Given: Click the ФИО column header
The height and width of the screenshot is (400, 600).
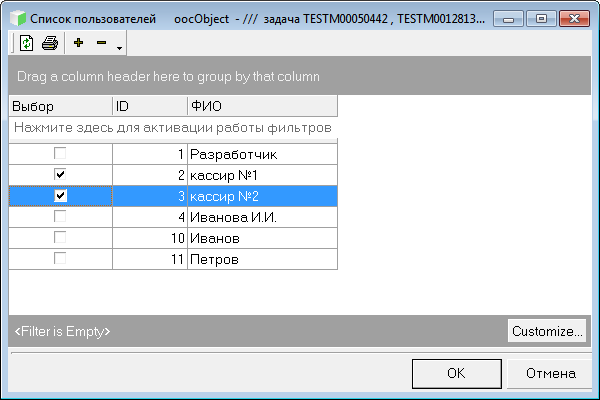Looking at the screenshot, I should 262,106.
